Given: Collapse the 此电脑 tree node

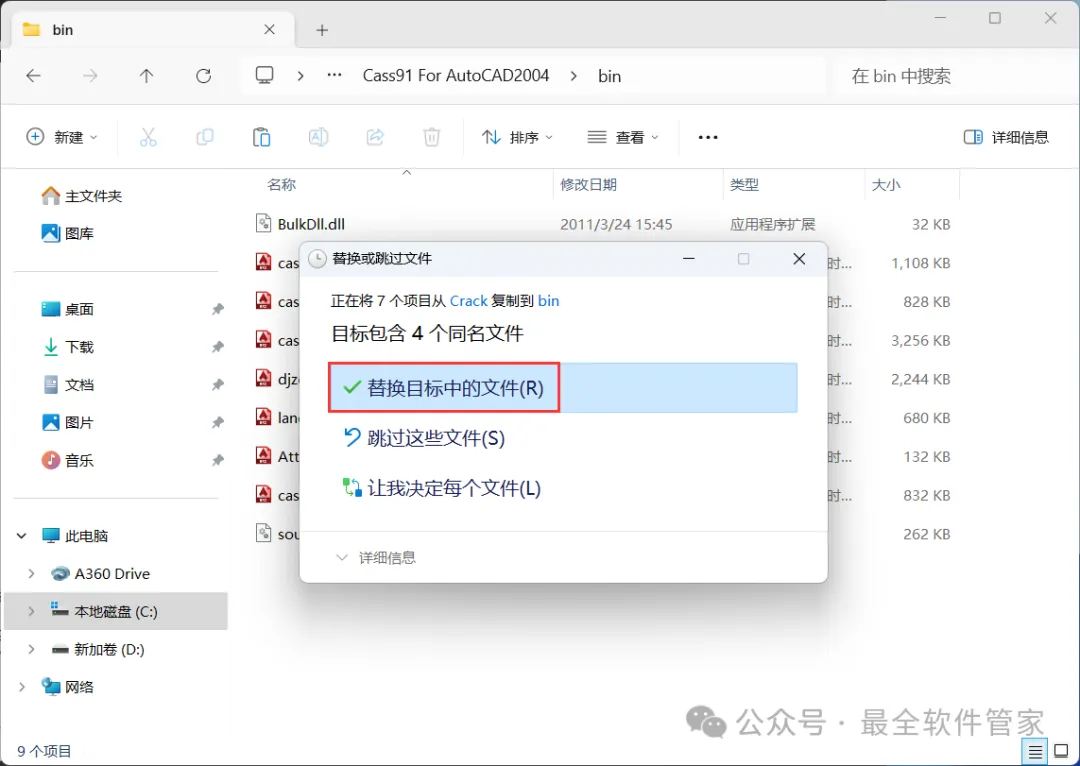Looking at the screenshot, I should coord(21,535).
